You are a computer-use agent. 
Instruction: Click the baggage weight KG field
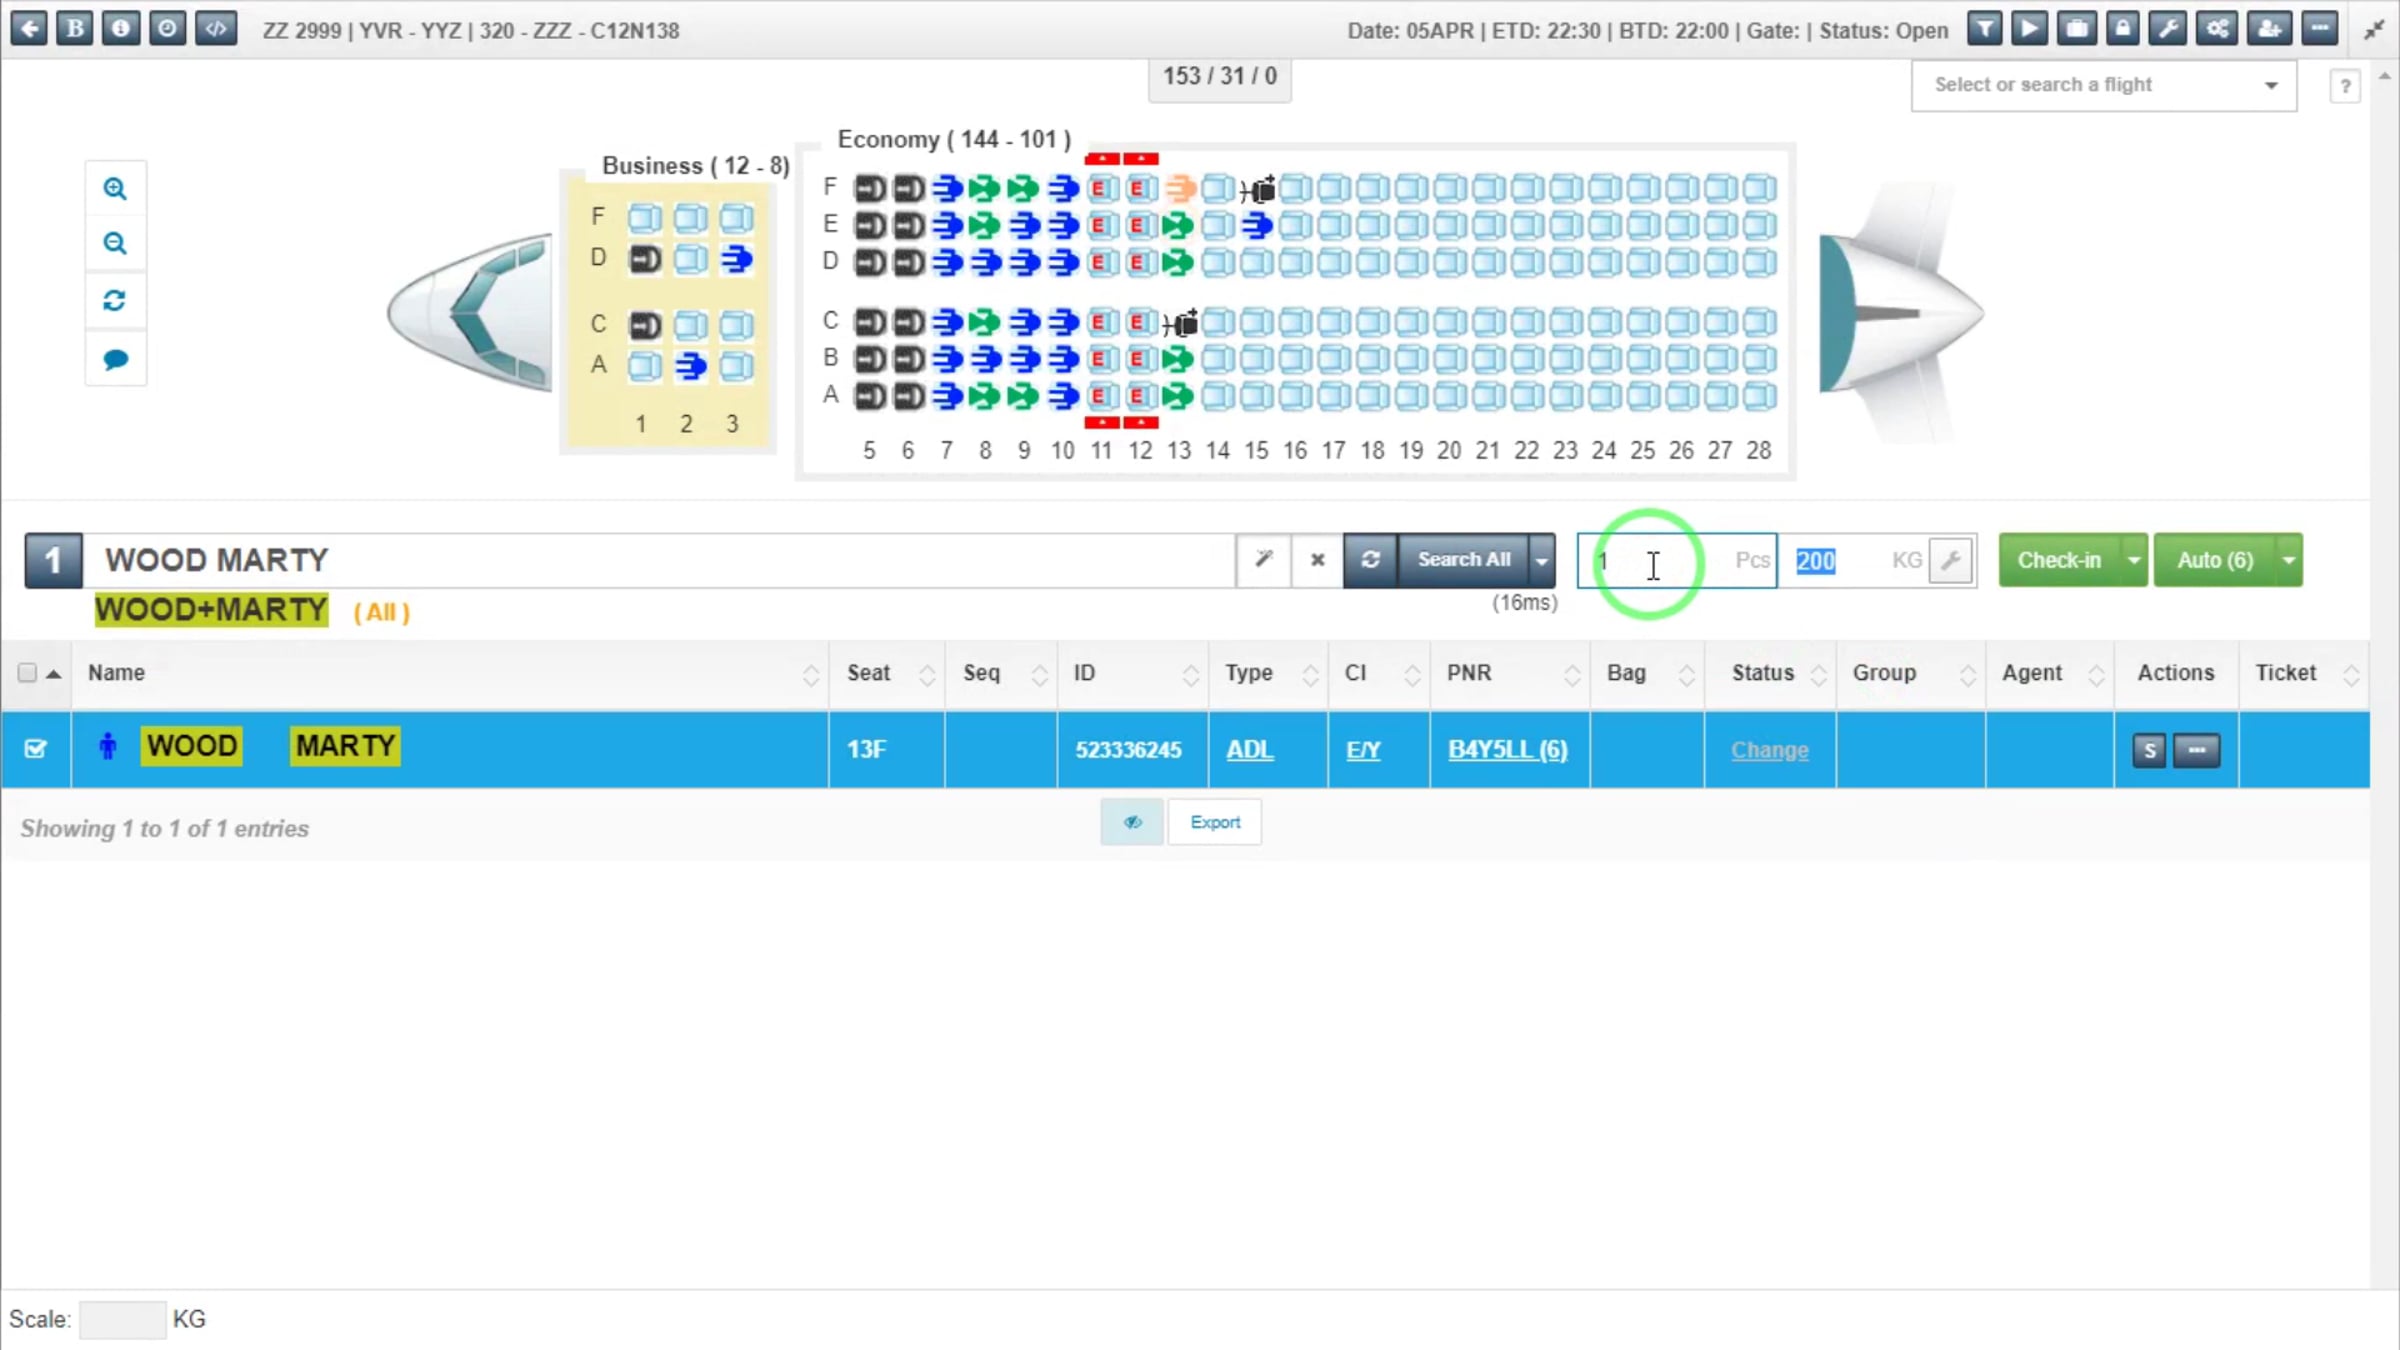click(1853, 560)
